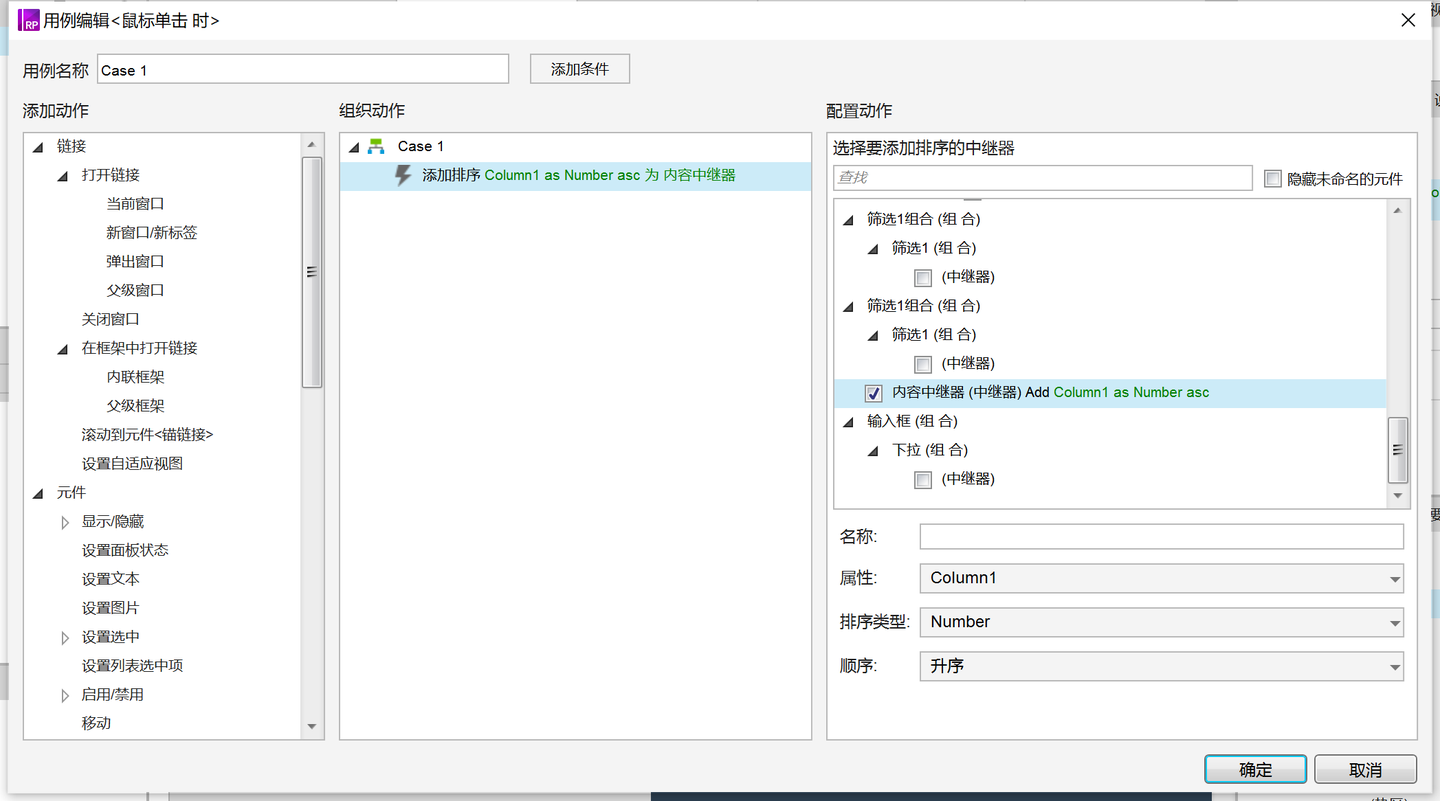The height and width of the screenshot is (801, 1440).
Task: Select the 父级框架 action
Action: [135, 407]
